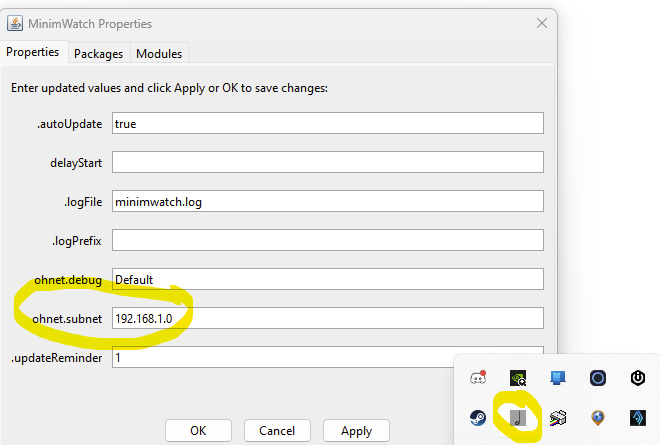The height and width of the screenshot is (445, 660).
Task: Switch to the Packages tab
Action: pos(98,53)
